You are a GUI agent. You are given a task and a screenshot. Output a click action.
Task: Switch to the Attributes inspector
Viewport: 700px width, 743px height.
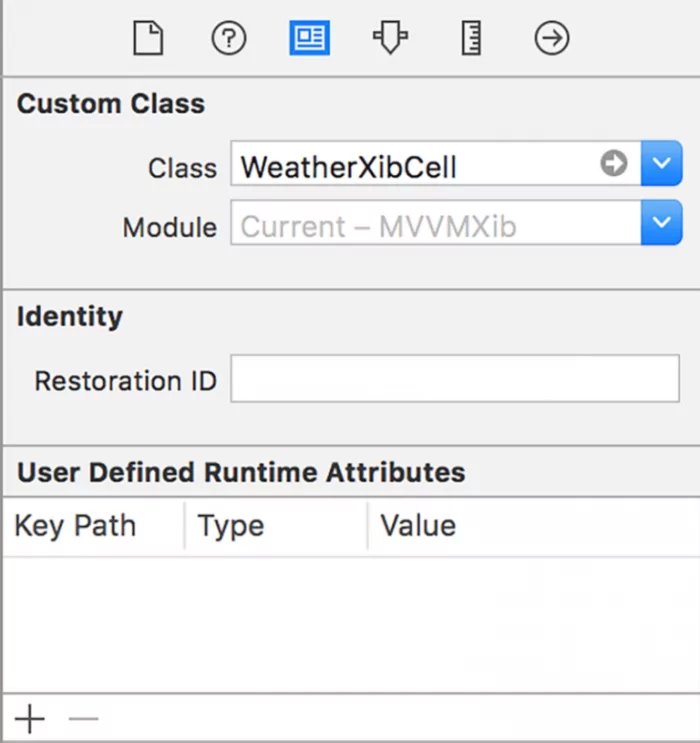[390, 39]
